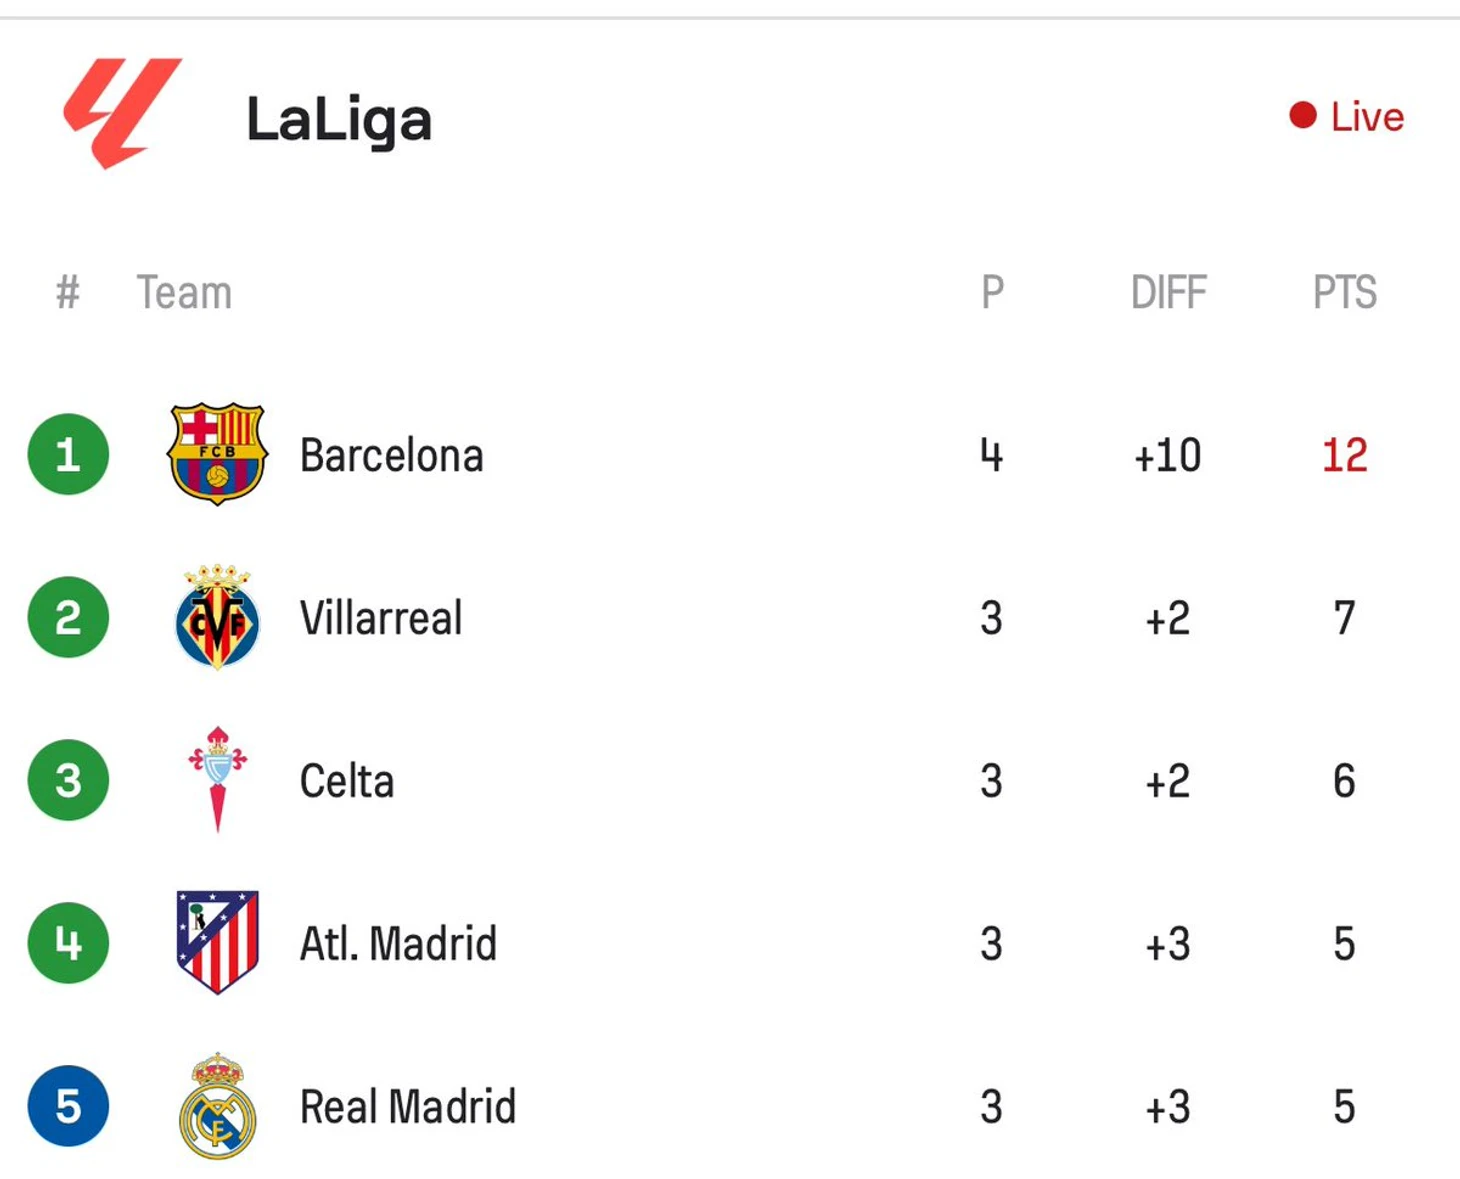Viewport: 1460px width, 1179px height.
Task: Click the blue position 5 badge
Action: (68, 1106)
